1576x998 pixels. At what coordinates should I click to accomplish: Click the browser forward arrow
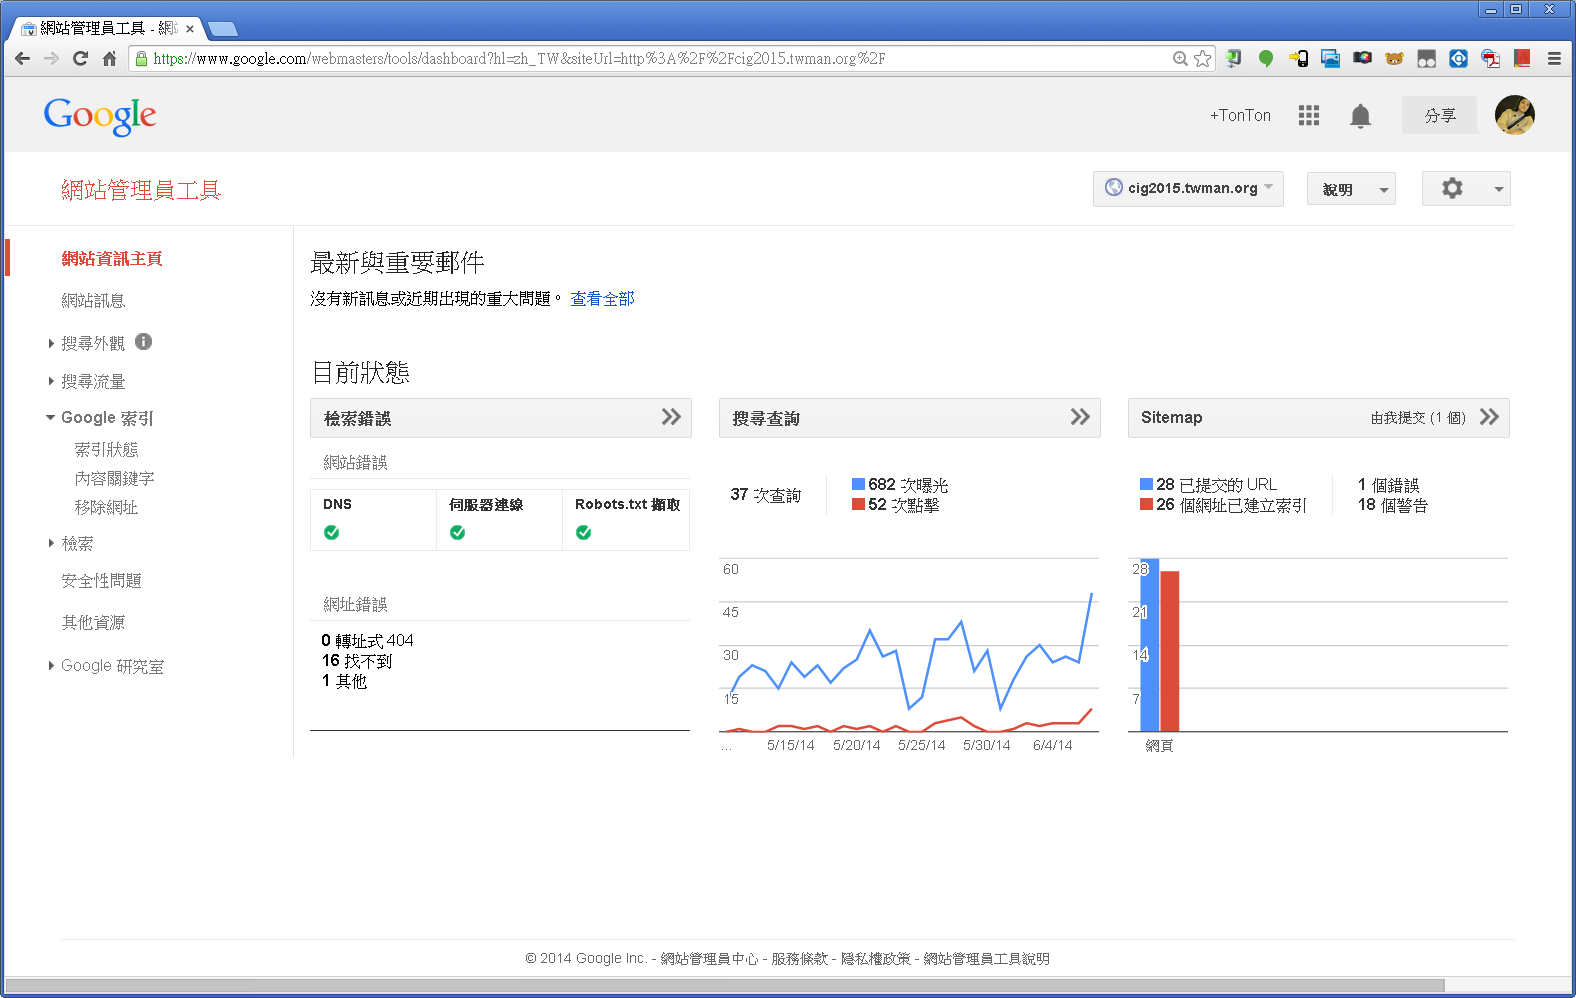coord(52,59)
